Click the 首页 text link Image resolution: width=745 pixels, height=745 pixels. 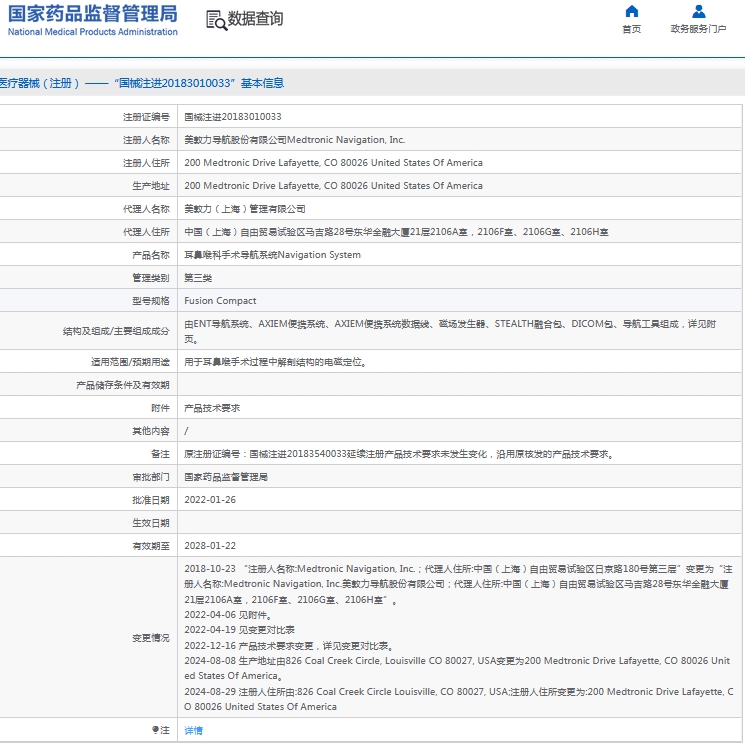pyautogui.click(x=631, y=29)
